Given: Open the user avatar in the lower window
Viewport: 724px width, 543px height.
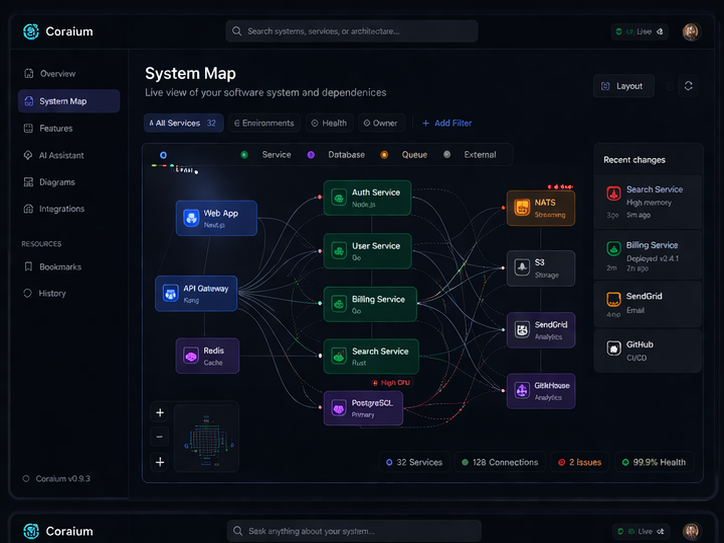Looking at the screenshot, I should coord(691,531).
